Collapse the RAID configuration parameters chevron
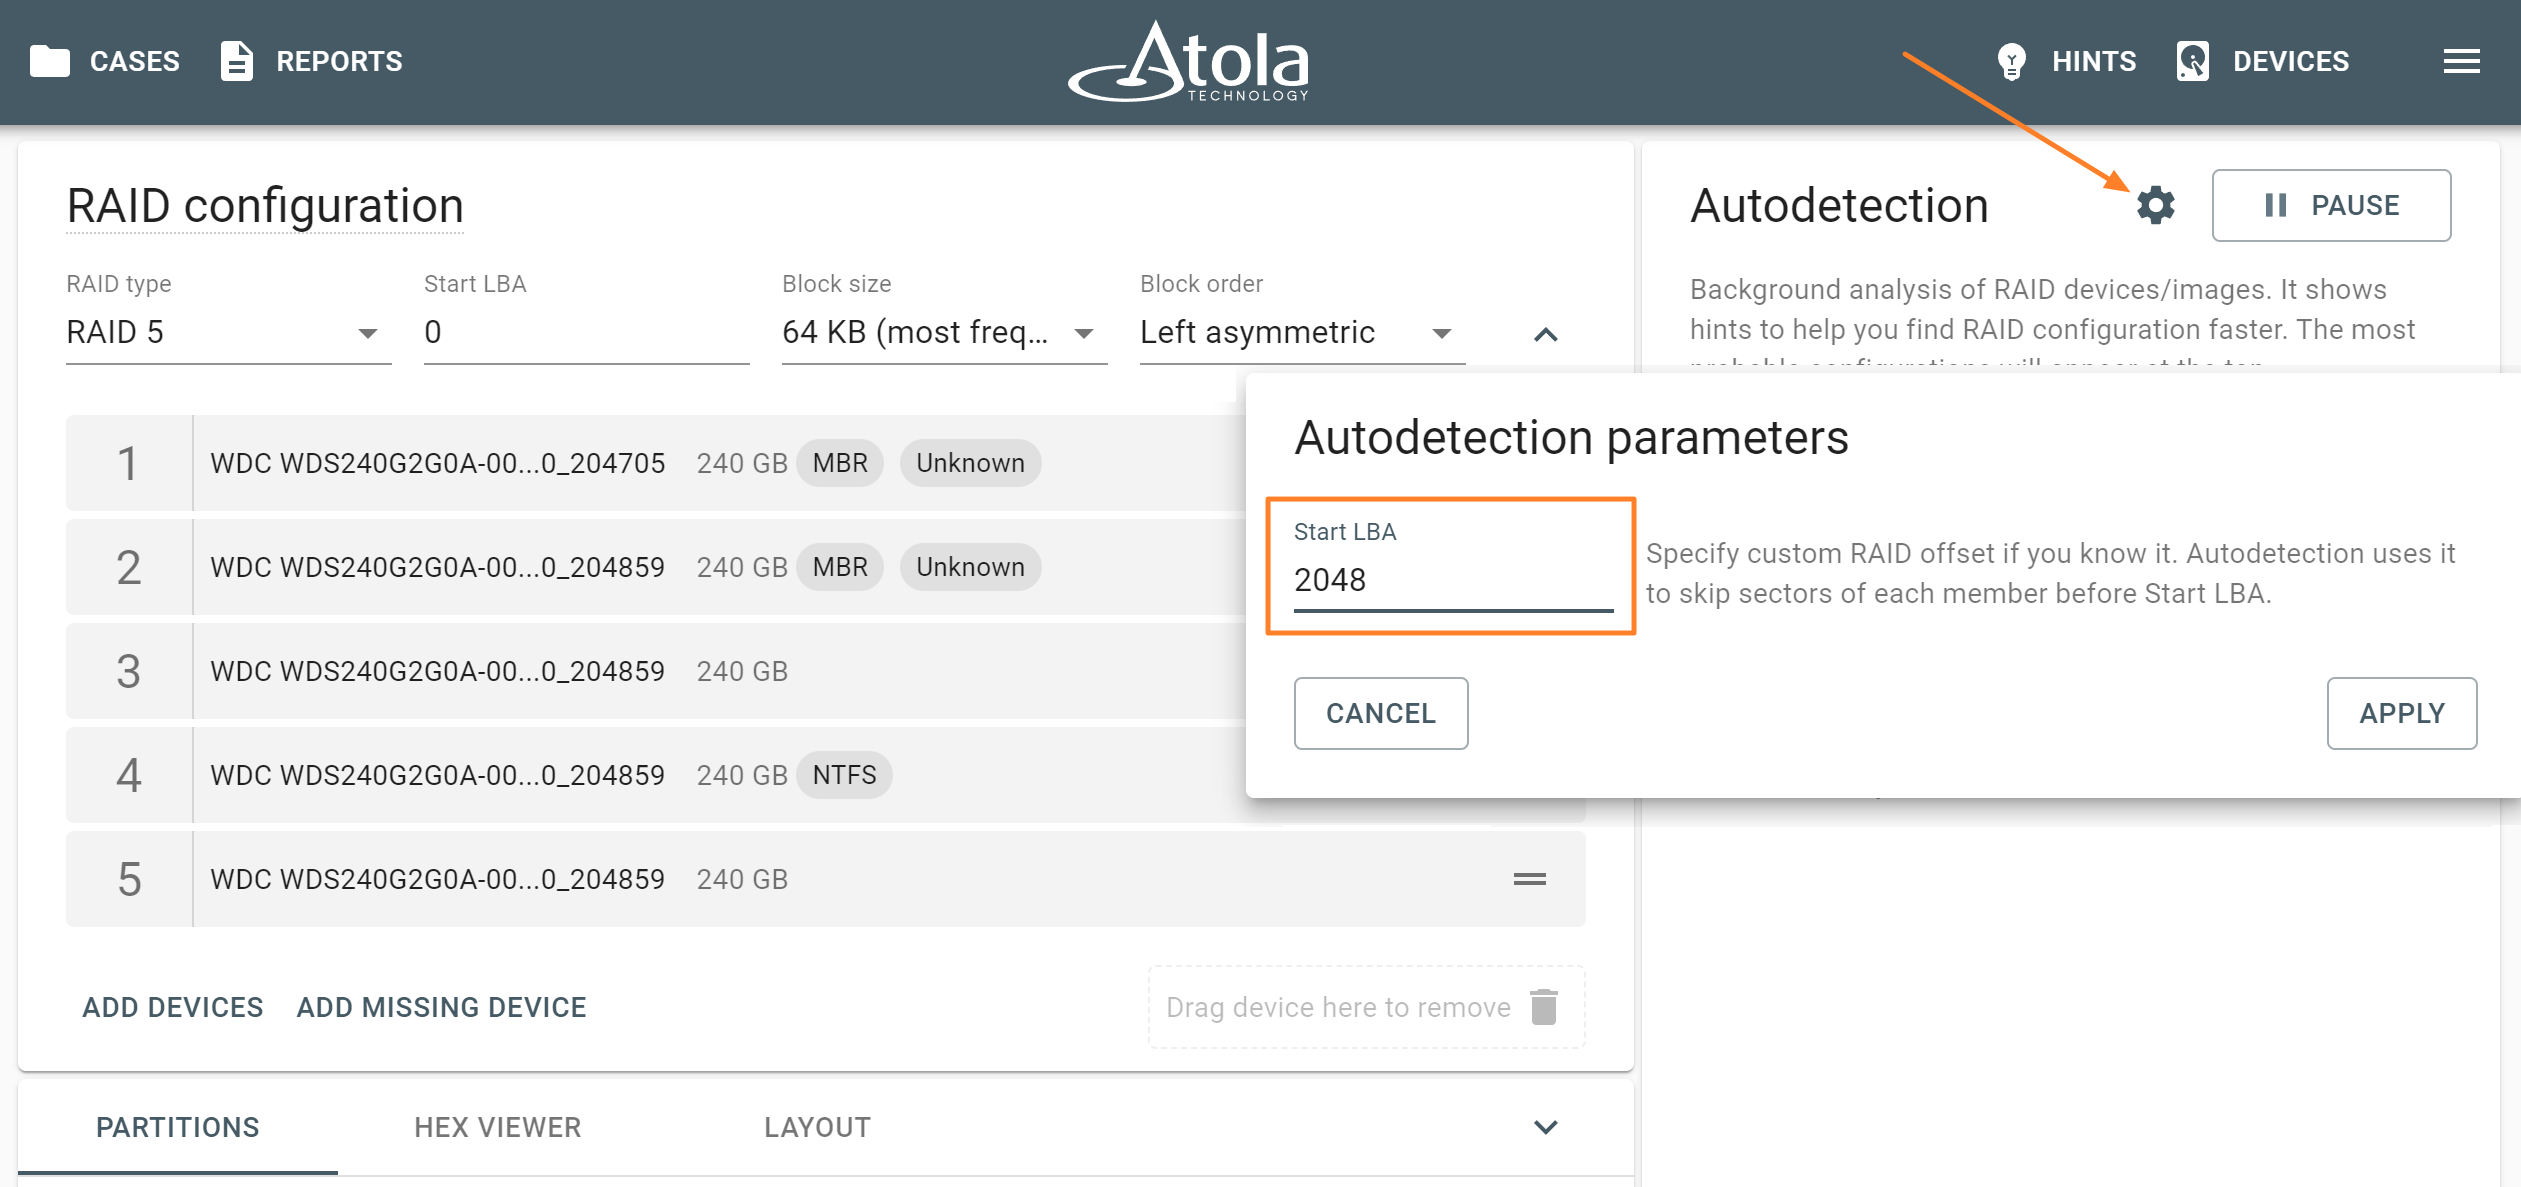Image resolution: width=2521 pixels, height=1187 pixels. point(1545,334)
